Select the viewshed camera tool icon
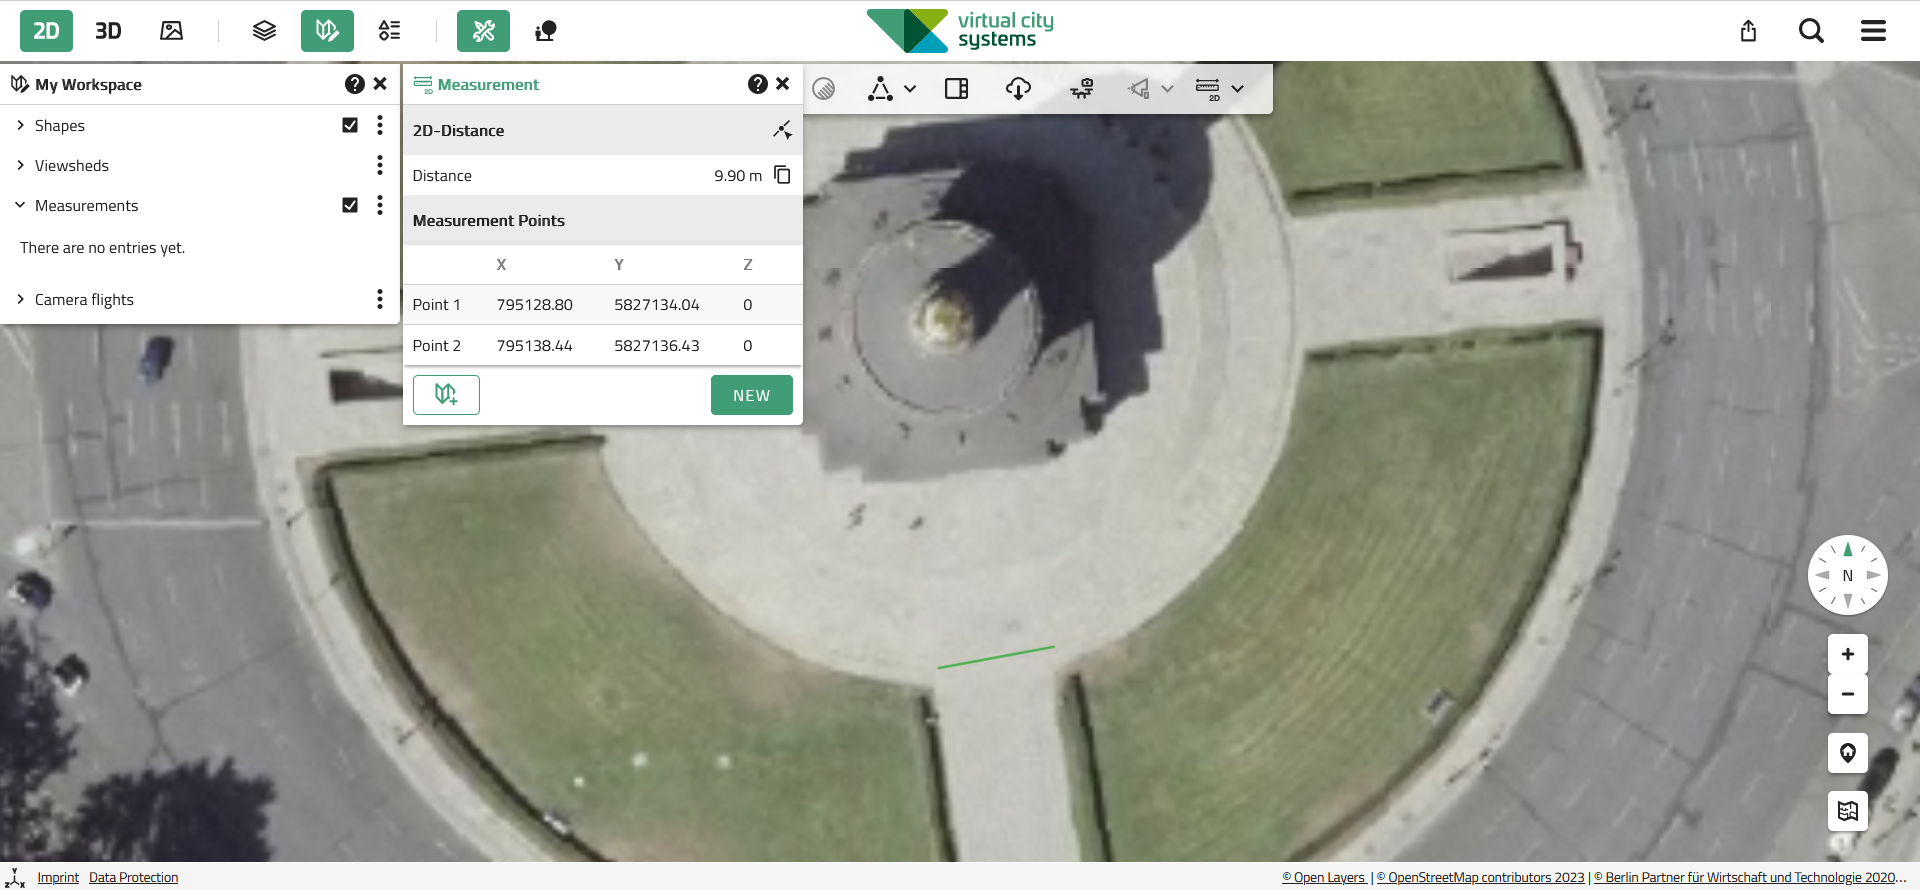This screenshot has width=1920, height=892. tap(1139, 89)
